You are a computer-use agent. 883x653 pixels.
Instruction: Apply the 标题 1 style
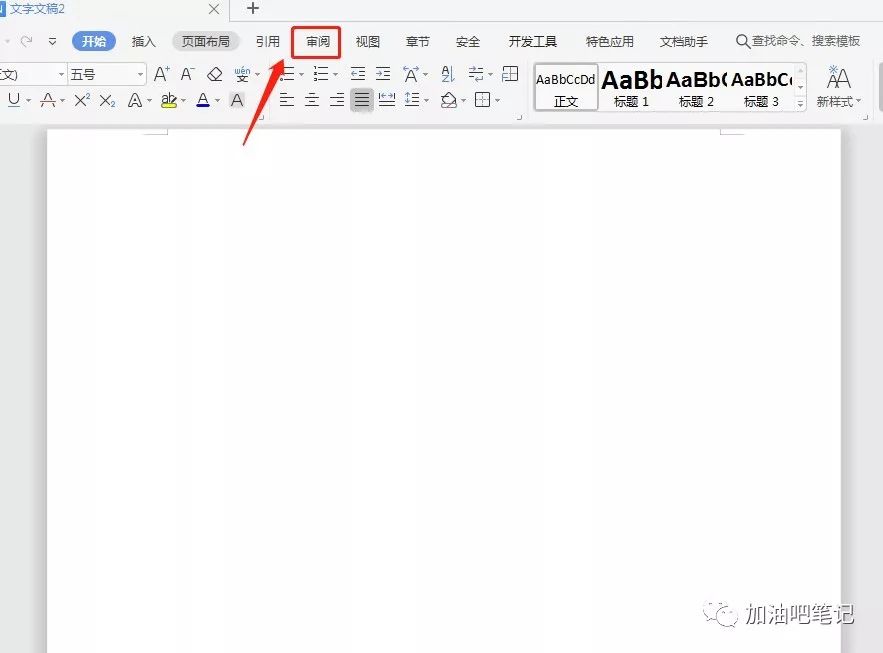coord(631,87)
